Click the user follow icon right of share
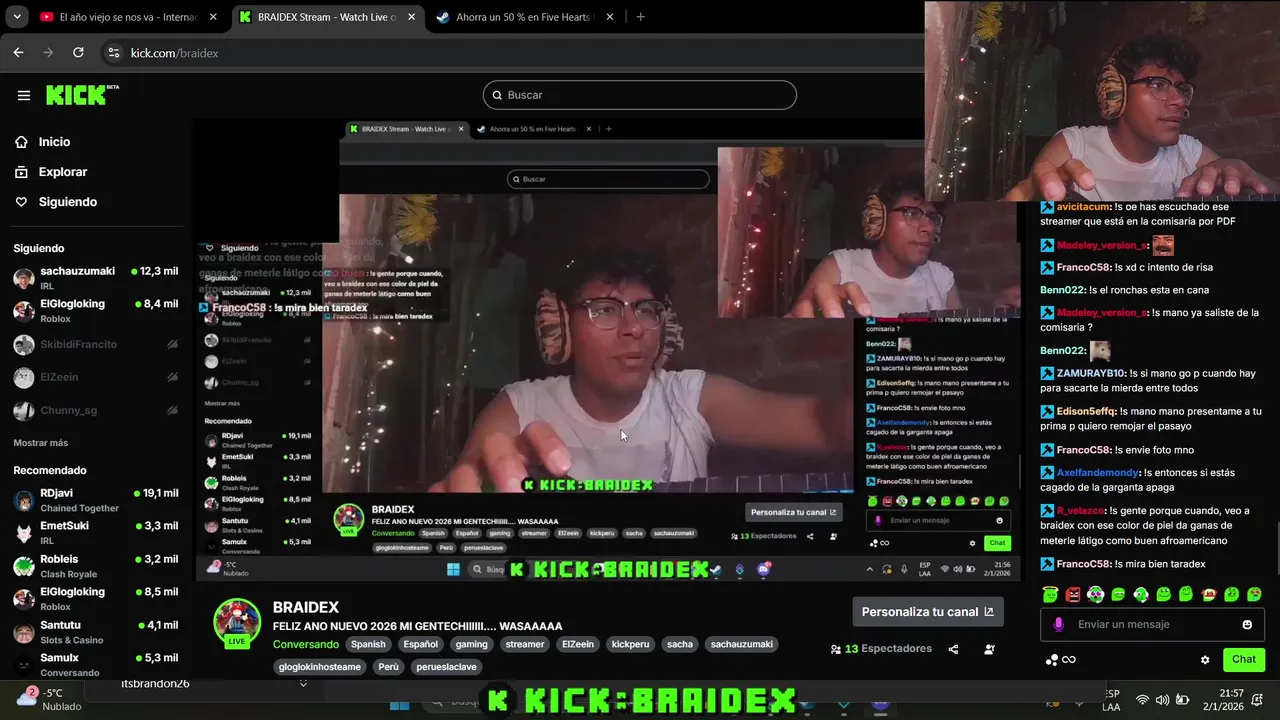Screen dimensions: 1280x720 click(x=989, y=649)
